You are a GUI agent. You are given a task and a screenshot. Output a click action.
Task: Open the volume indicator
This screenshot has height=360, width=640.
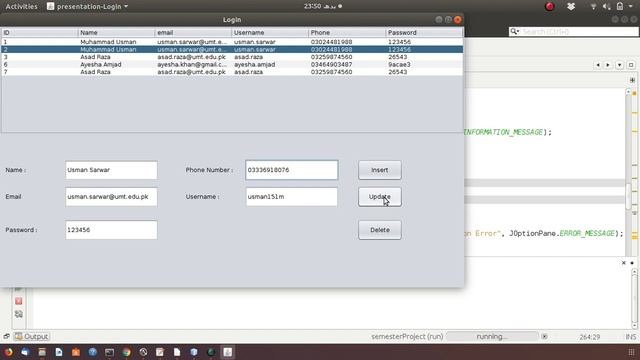(x=607, y=7)
